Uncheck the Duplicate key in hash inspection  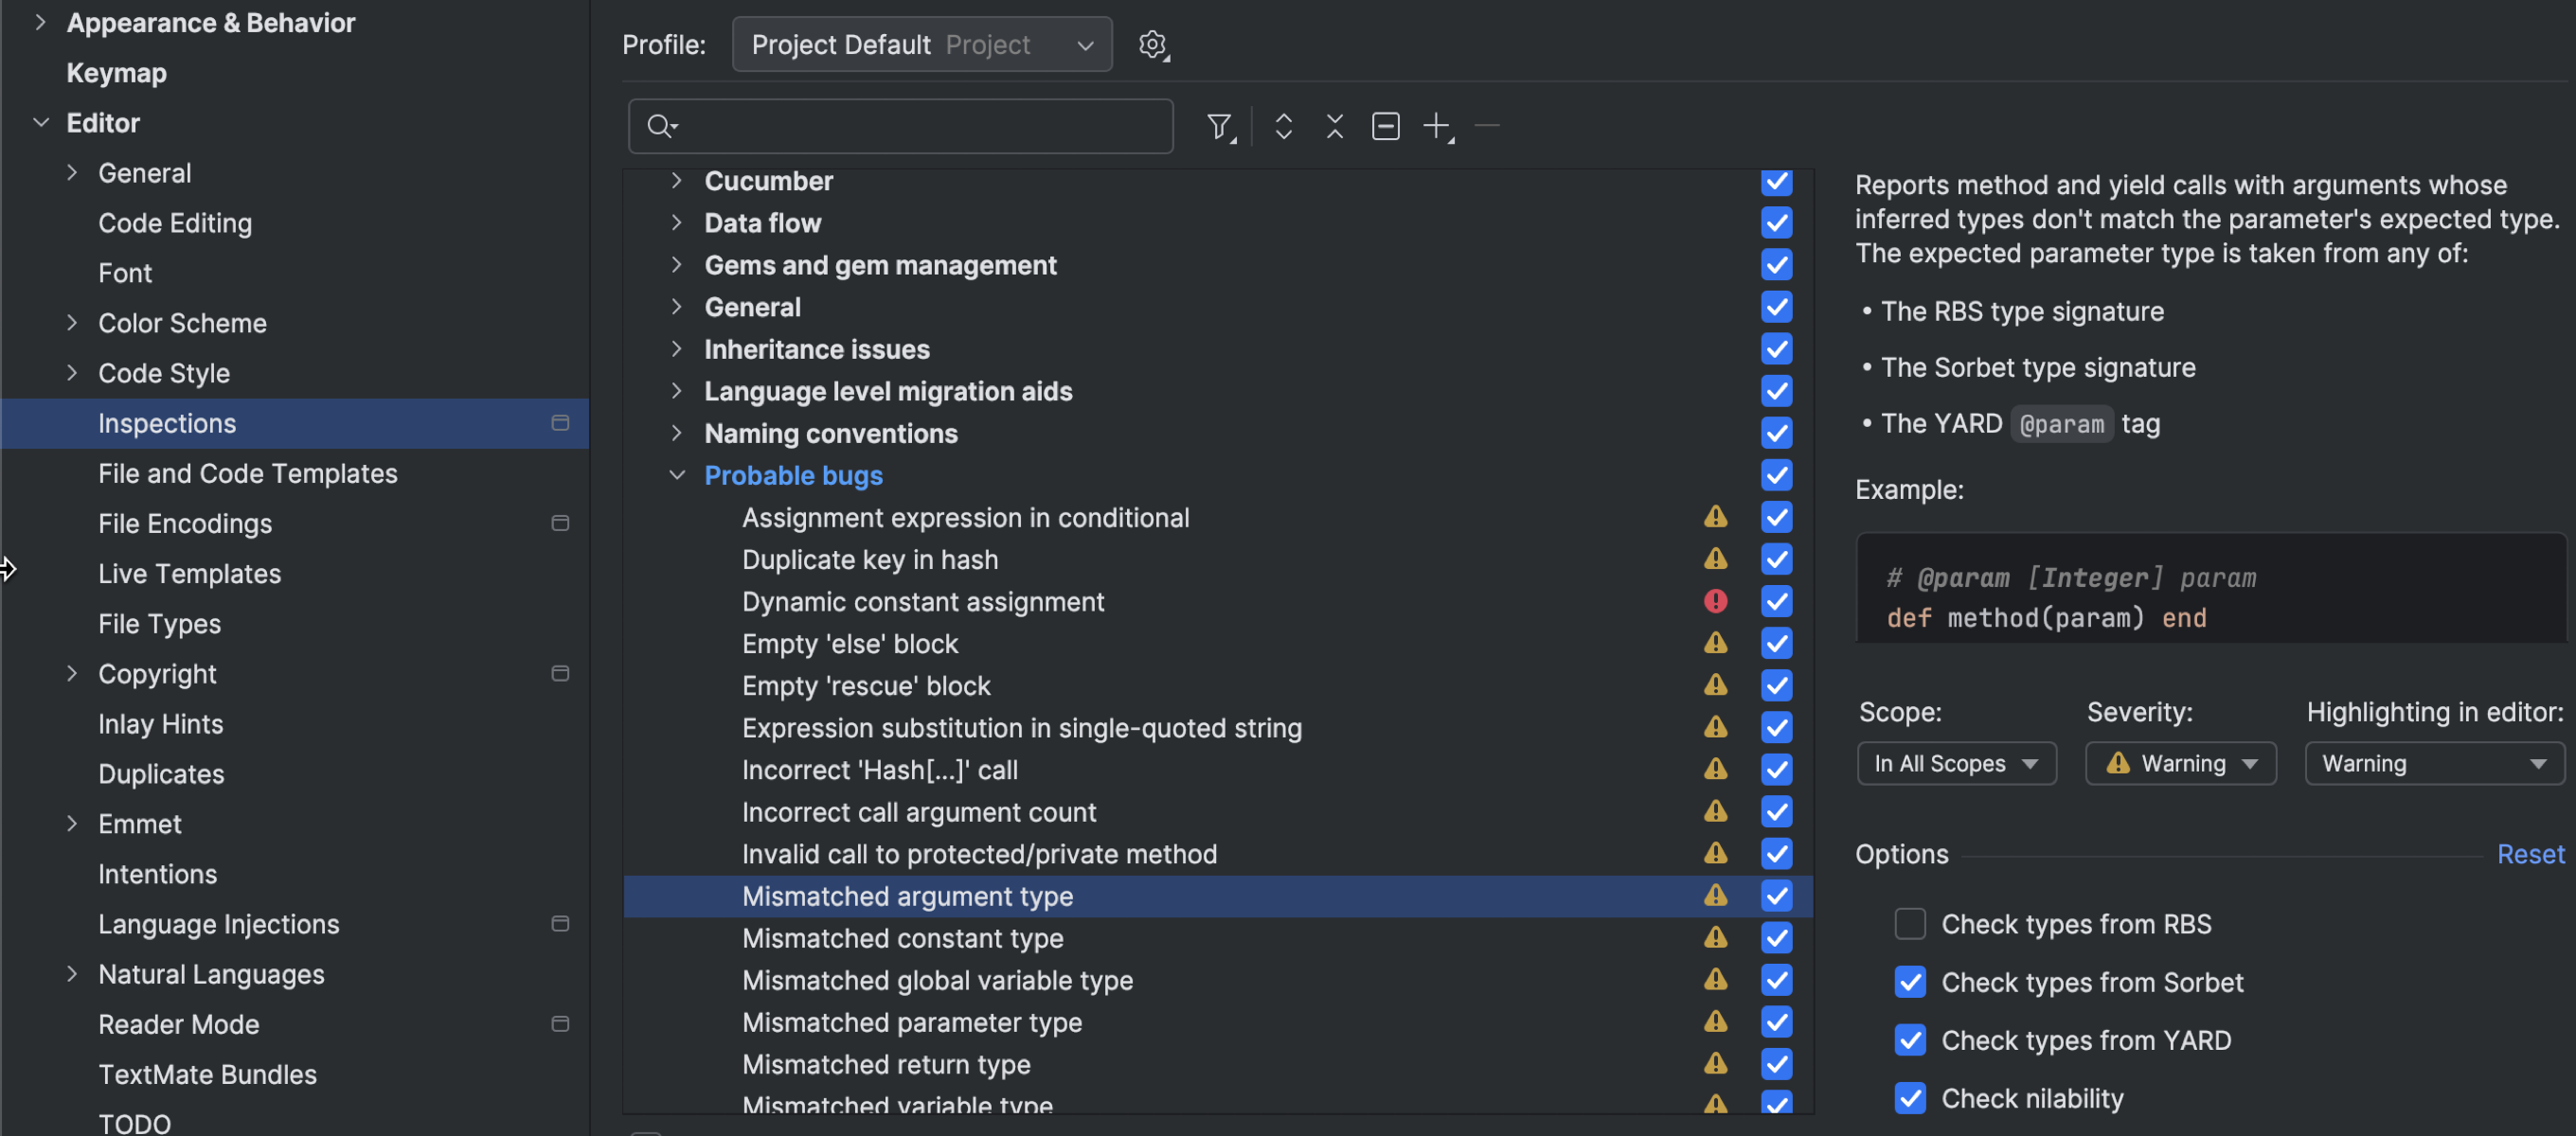pyautogui.click(x=1776, y=559)
